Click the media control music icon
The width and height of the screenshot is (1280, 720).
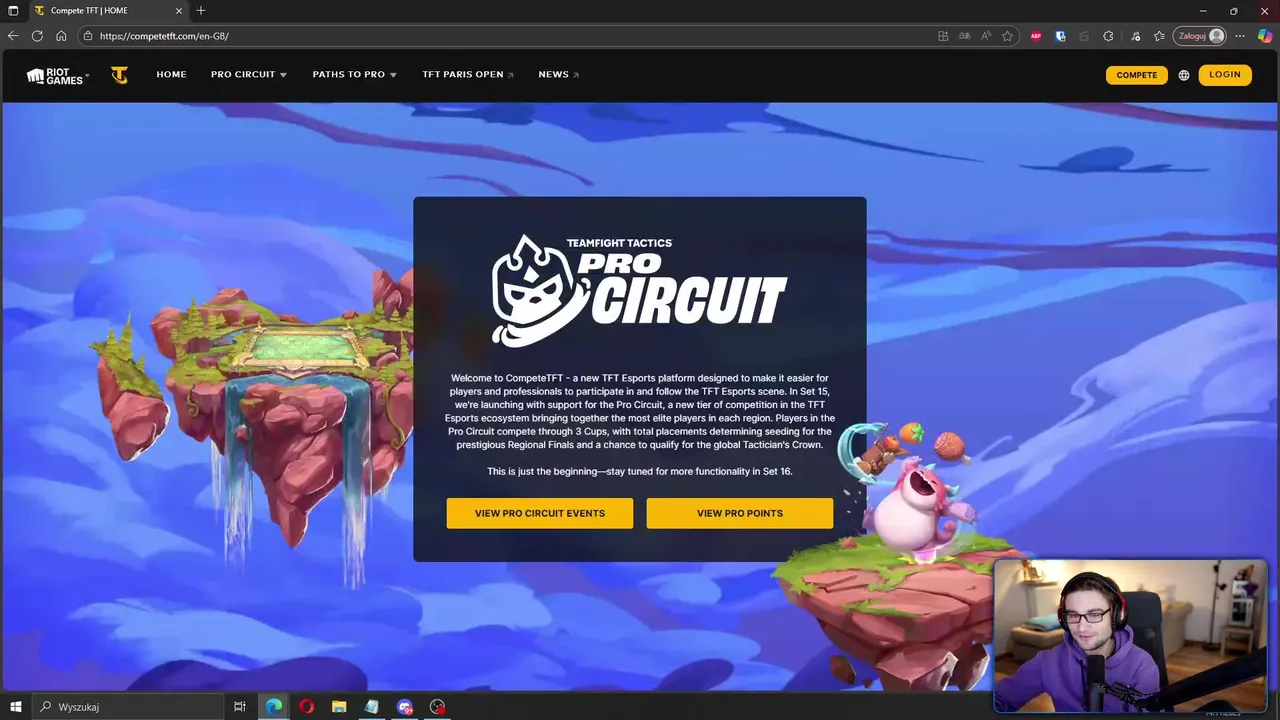[1135, 36]
